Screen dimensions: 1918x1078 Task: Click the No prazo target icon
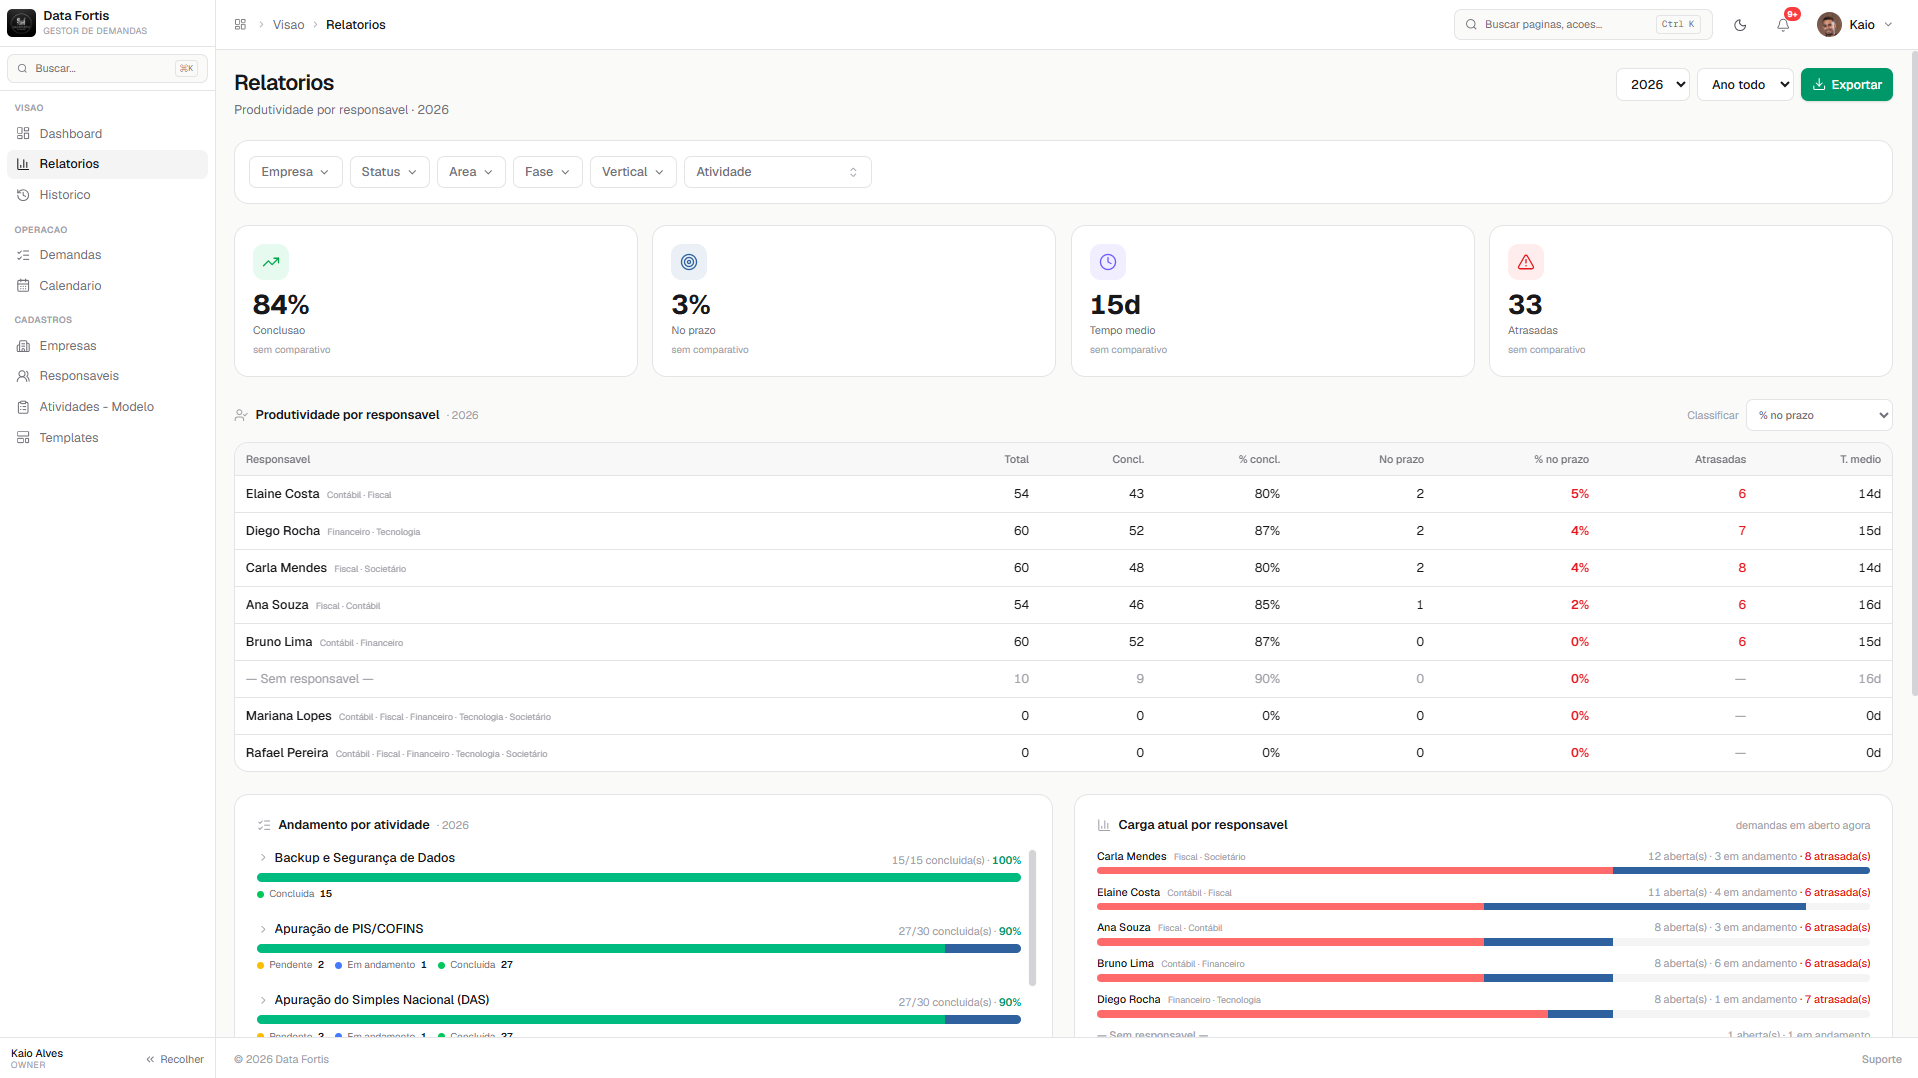[689, 262]
